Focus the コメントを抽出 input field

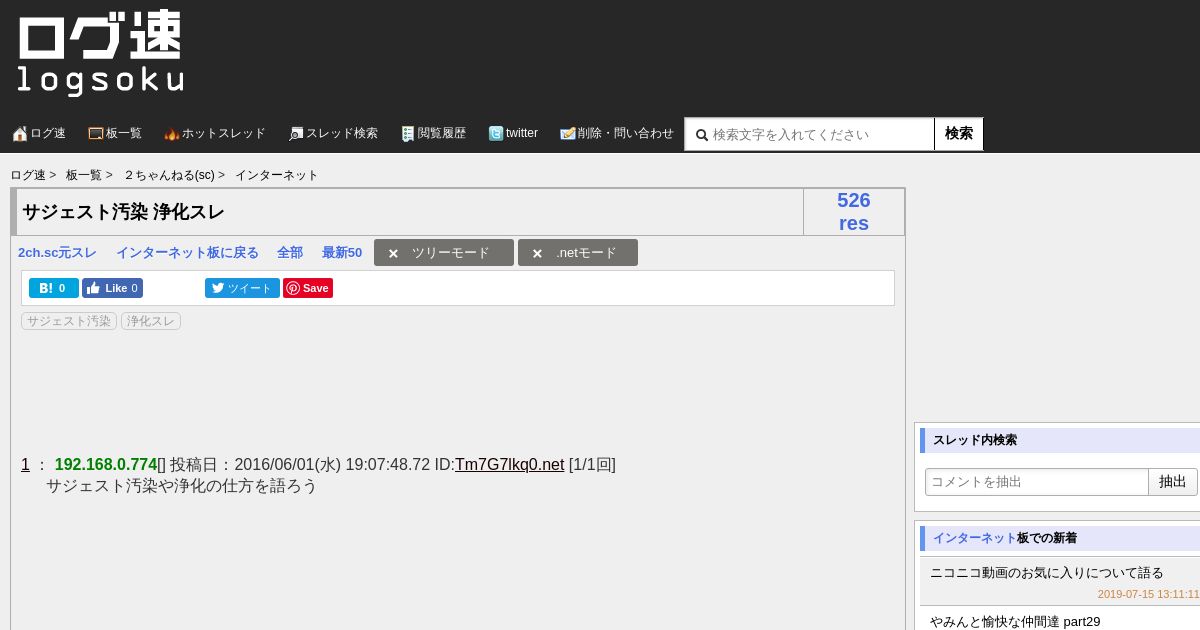pos(1036,482)
